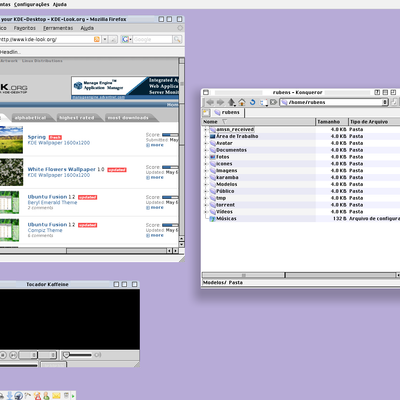Click the globe icon in panel
The width and height of the screenshot is (400, 400).
19,396
